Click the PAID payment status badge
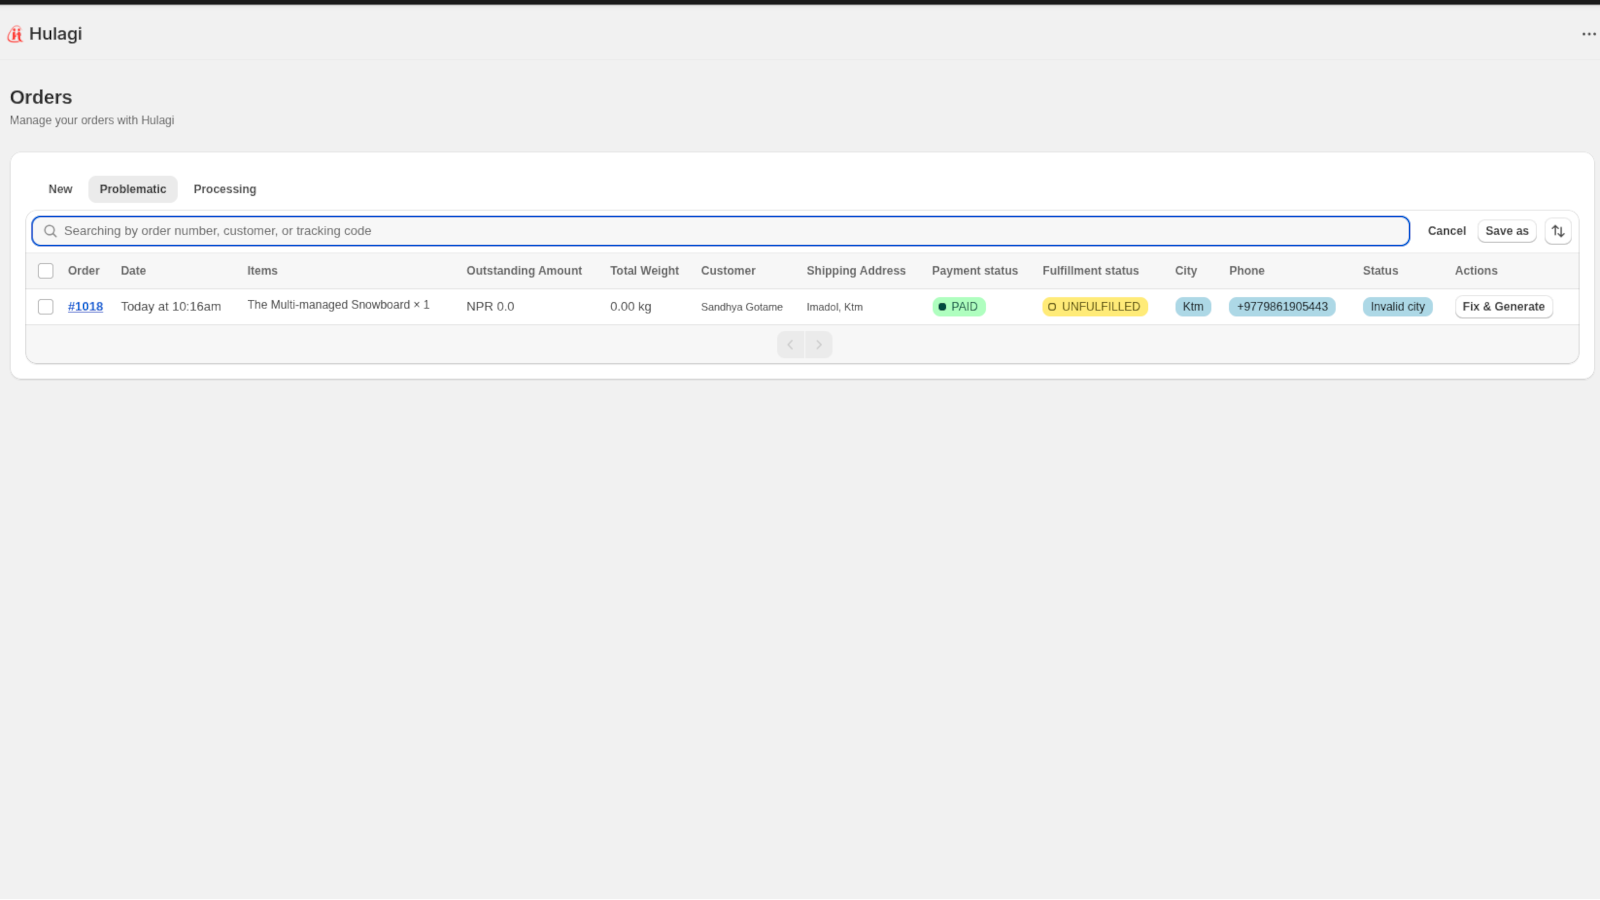1600x900 pixels. pyautogui.click(x=958, y=307)
